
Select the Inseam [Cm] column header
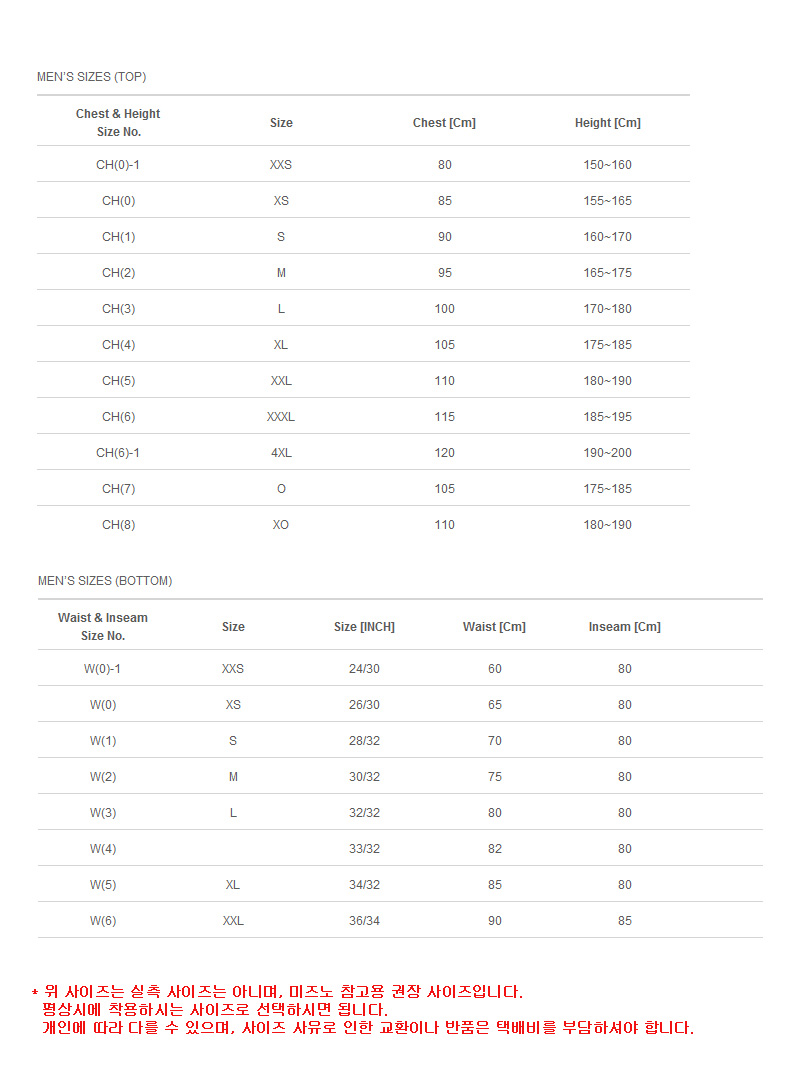click(x=624, y=627)
